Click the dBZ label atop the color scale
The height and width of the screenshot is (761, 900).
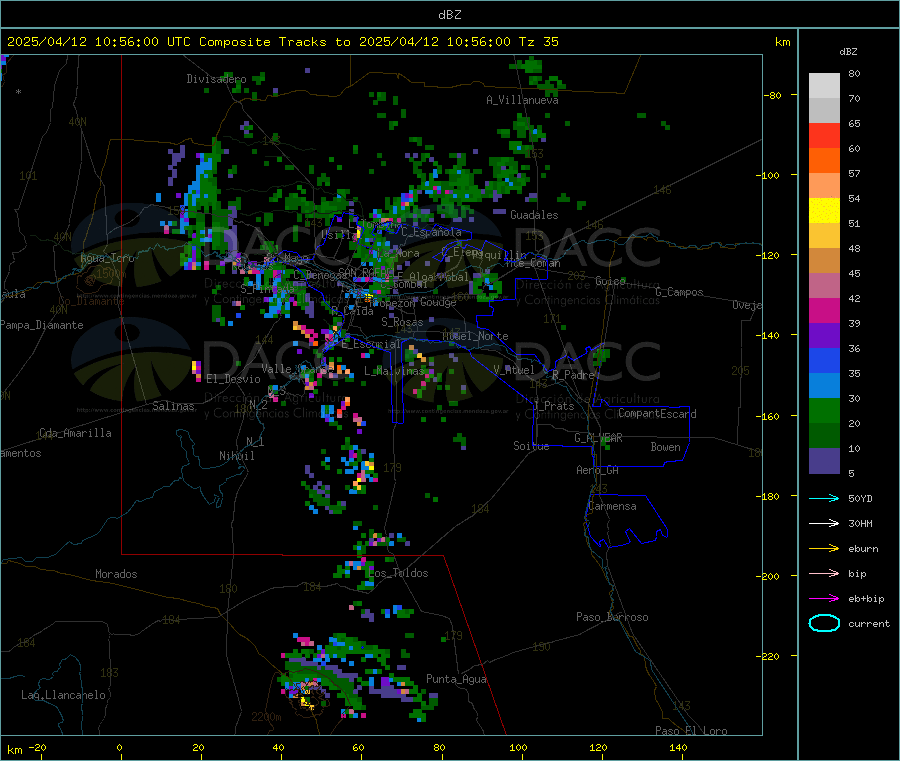848,52
